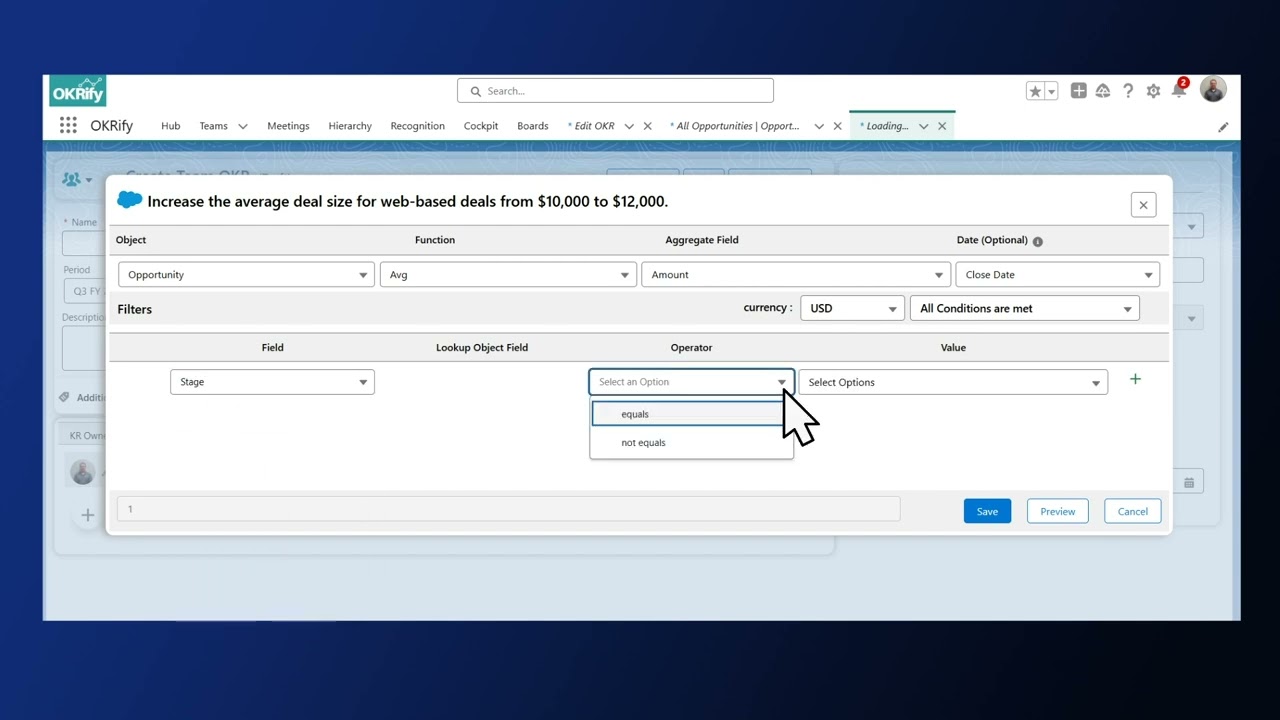This screenshot has width=1280, height=720.
Task: Open the All Conditions are met dropdown
Action: 1024,308
